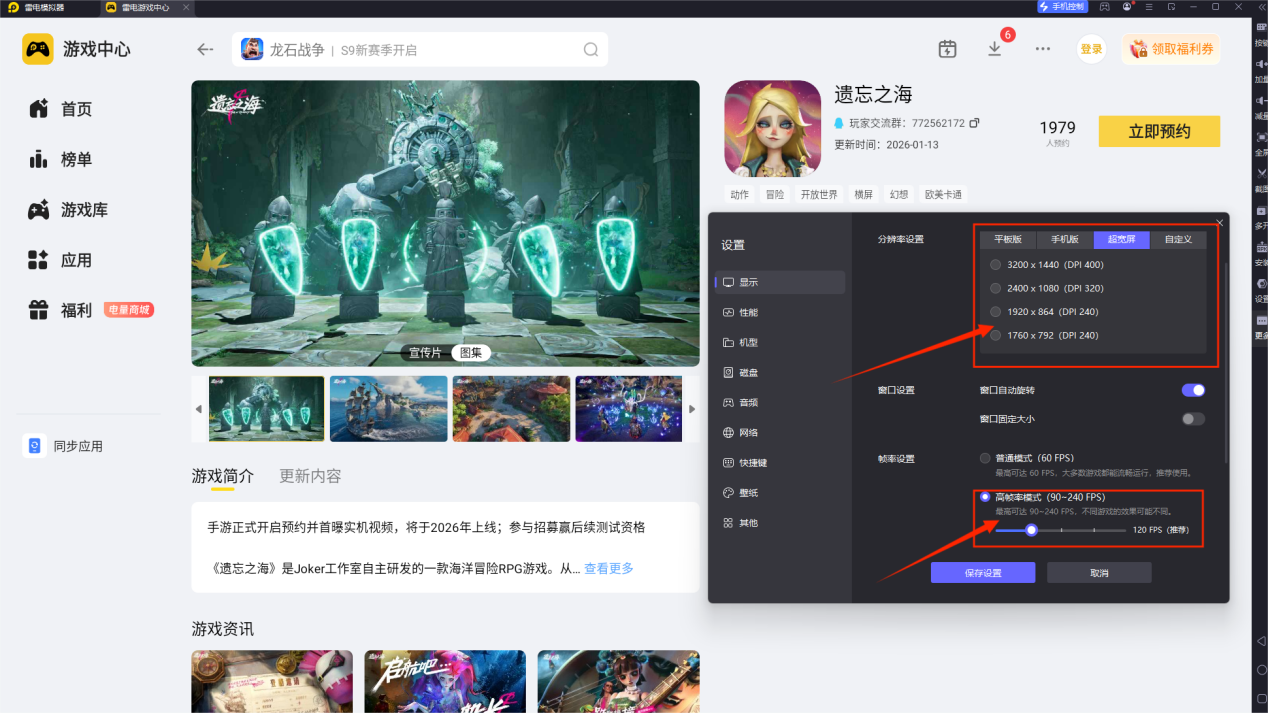
Task: Toggle the 窗口自动旋转 switch
Action: 1193,390
